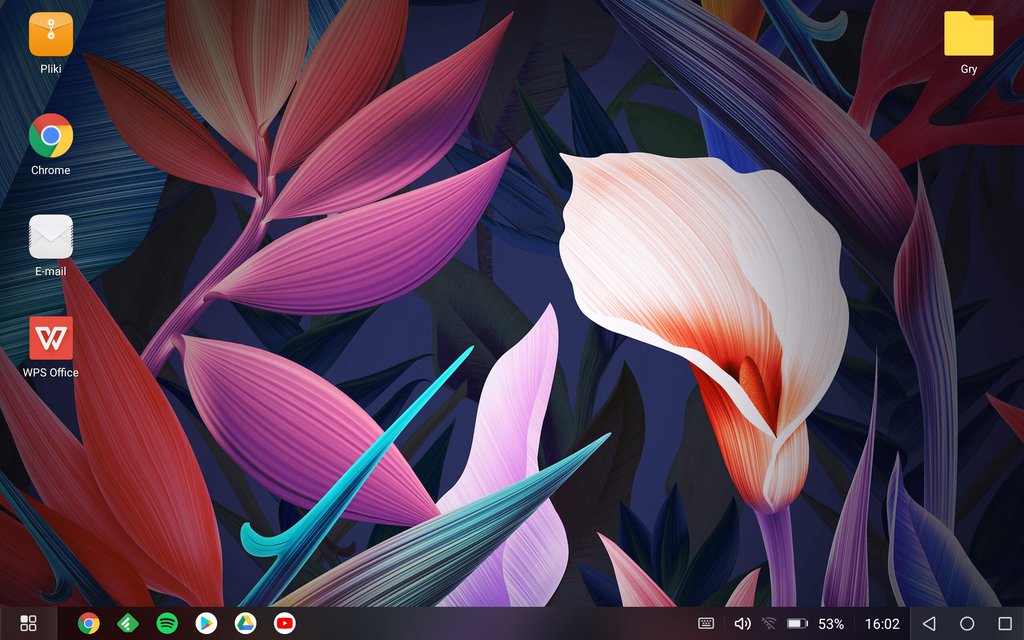The height and width of the screenshot is (640, 1024).
Task: Show the on-screen keyboard from tray
Action: click(706, 623)
